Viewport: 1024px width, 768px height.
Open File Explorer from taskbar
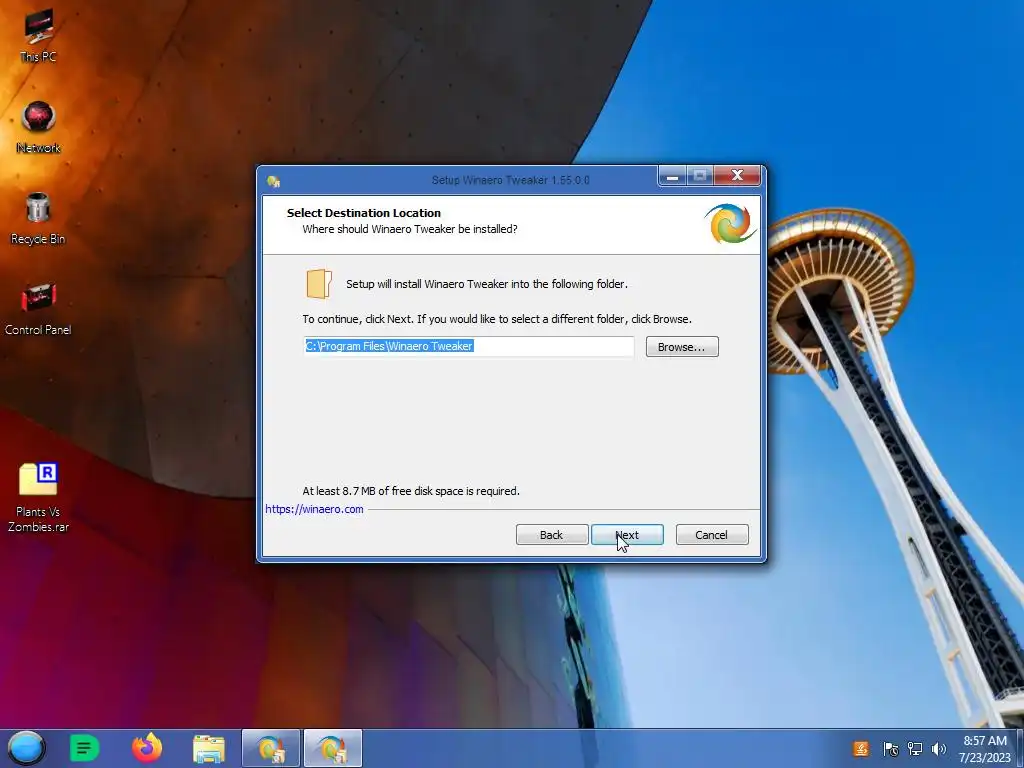[x=209, y=748]
